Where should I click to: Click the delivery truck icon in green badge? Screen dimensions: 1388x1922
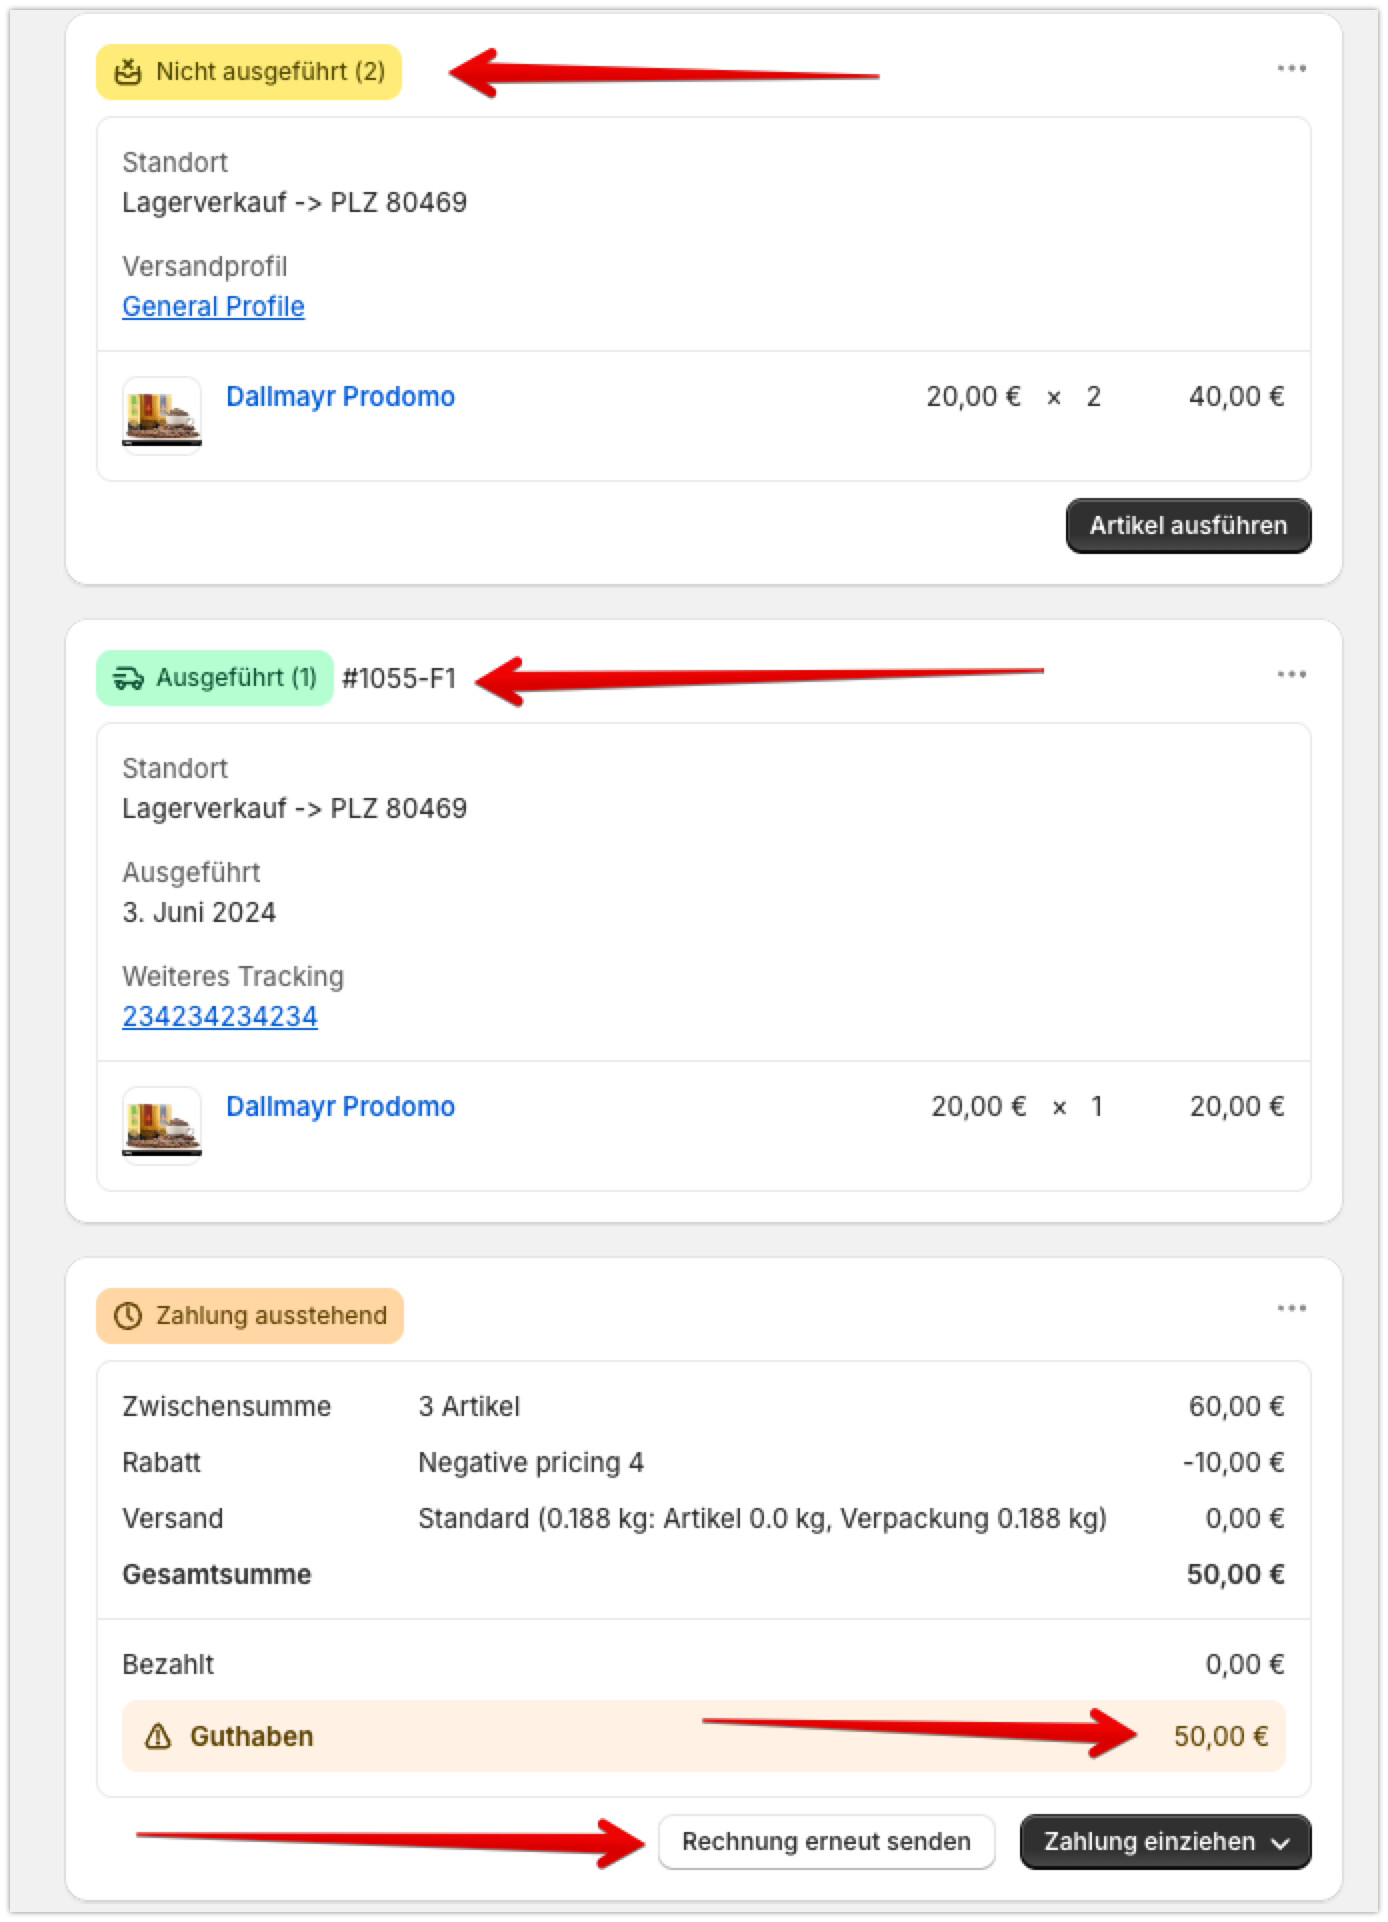(128, 678)
